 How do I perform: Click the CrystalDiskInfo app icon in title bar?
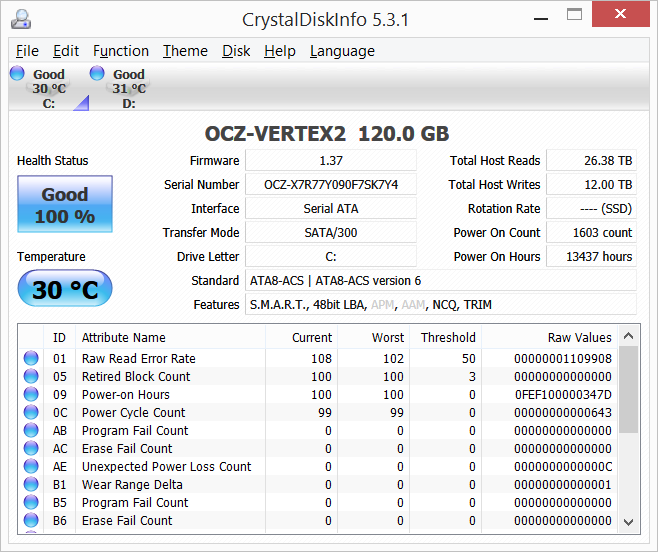tap(21, 19)
